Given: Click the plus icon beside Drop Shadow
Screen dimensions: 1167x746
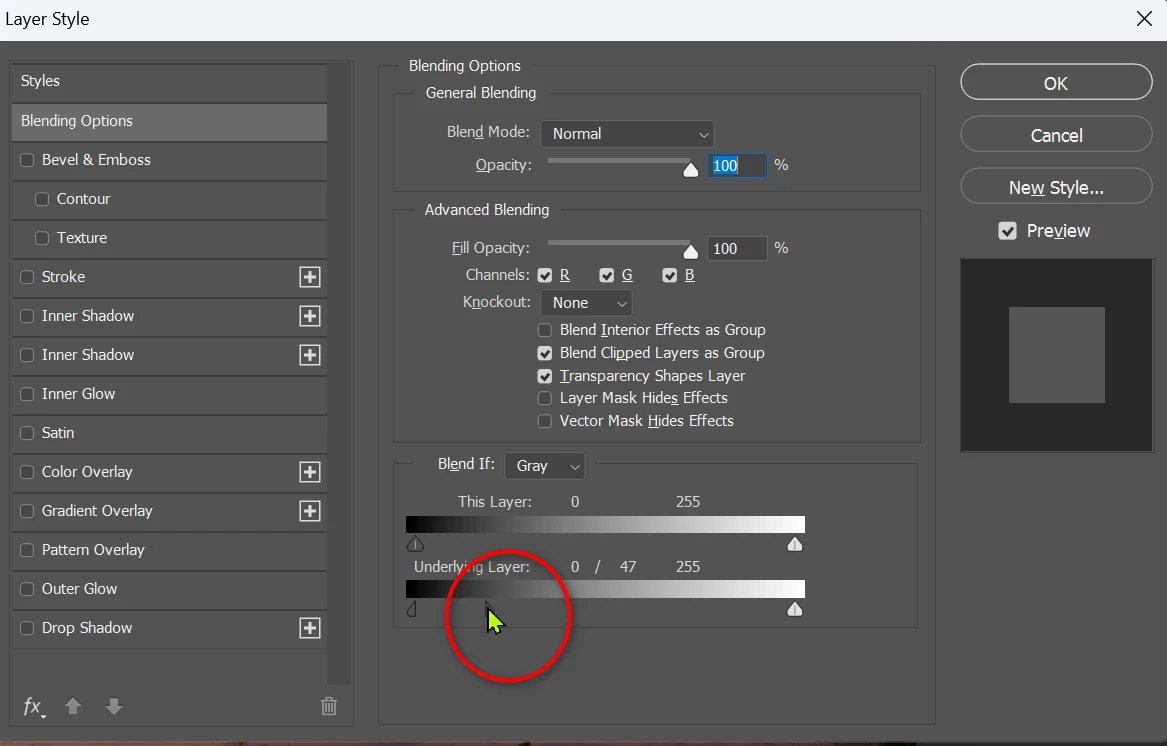Looking at the screenshot, I should [x=310, y=628].
